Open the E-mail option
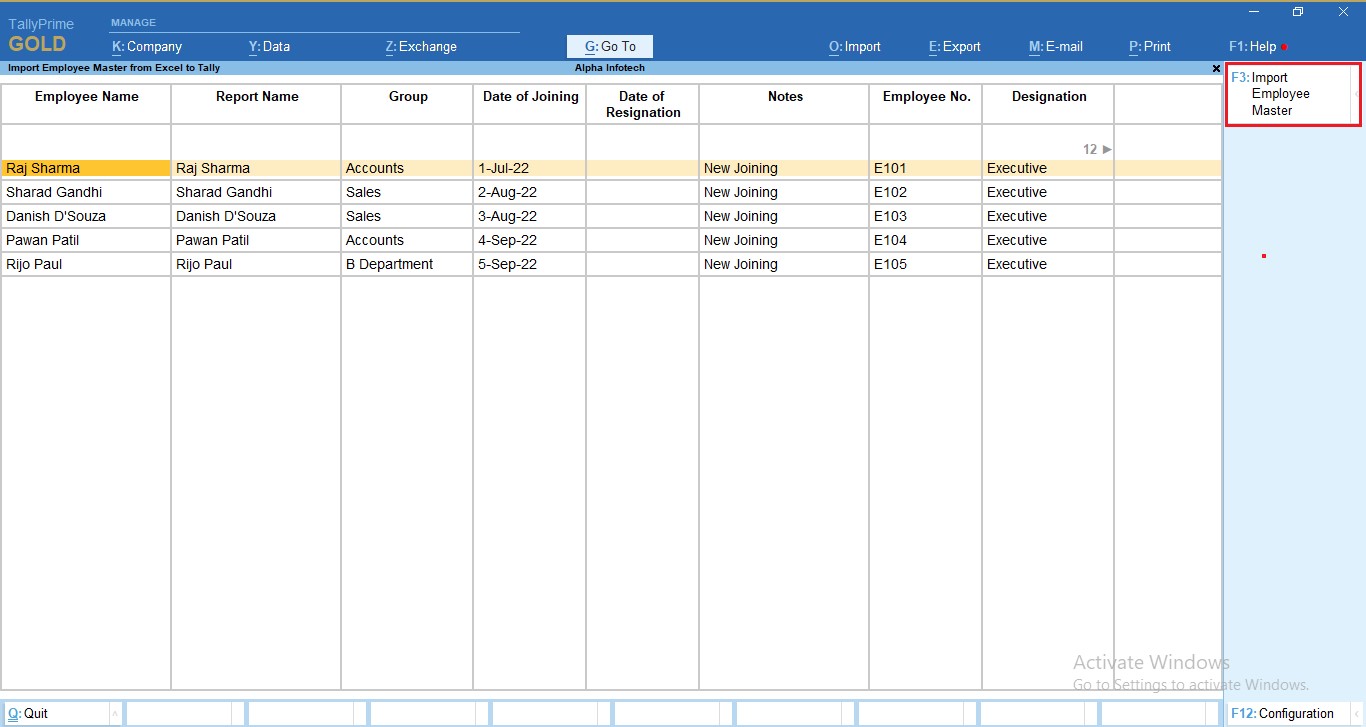 pyautogui.click(x=1056, y=46)
